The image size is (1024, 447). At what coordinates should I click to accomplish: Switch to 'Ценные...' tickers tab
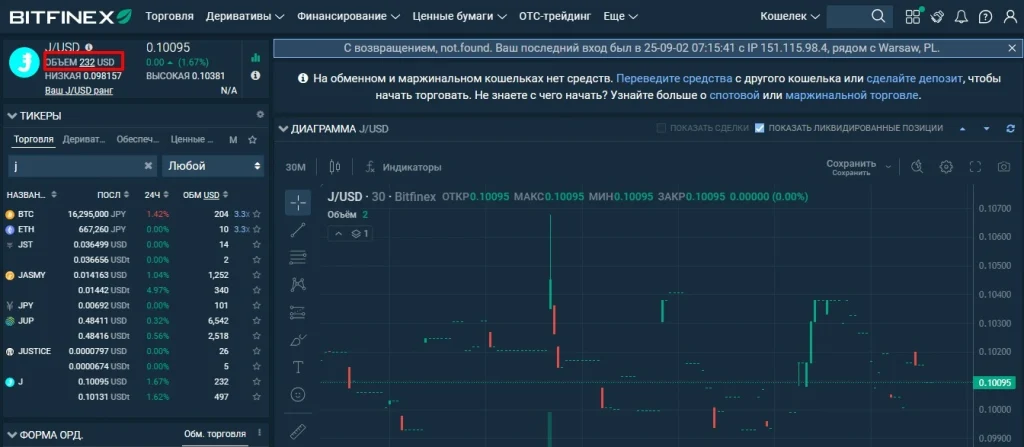pos(192,139)
